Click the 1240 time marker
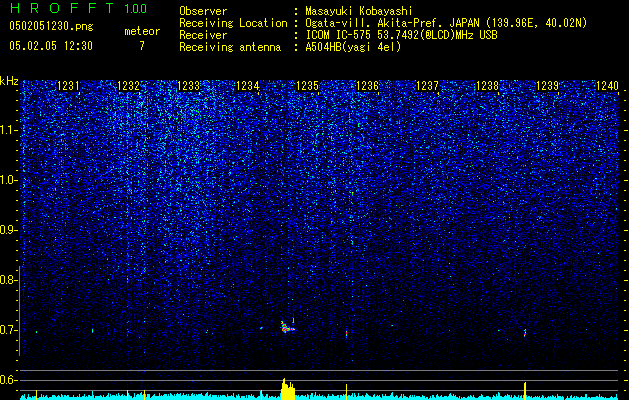Image resolution: width=629 pixels, height=400 pixels. (607, 86)
